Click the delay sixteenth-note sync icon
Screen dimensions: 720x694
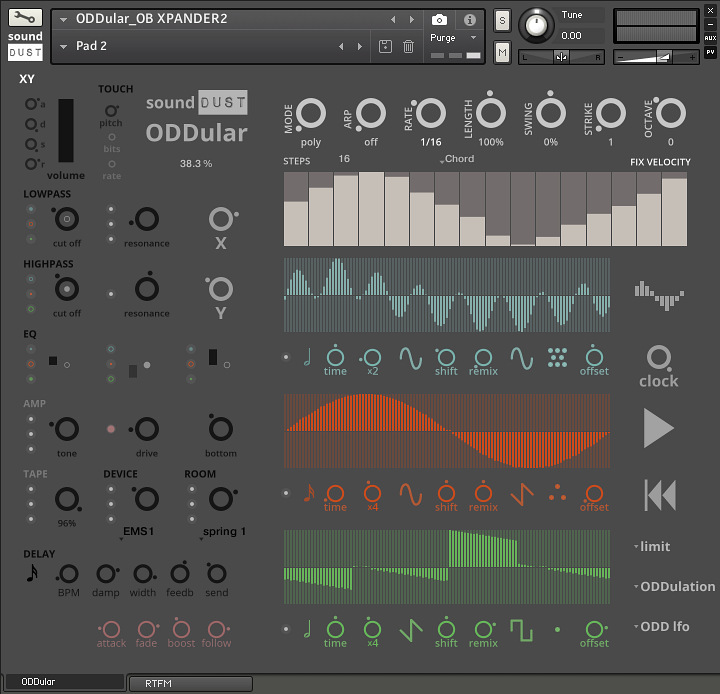coord(32,573)
